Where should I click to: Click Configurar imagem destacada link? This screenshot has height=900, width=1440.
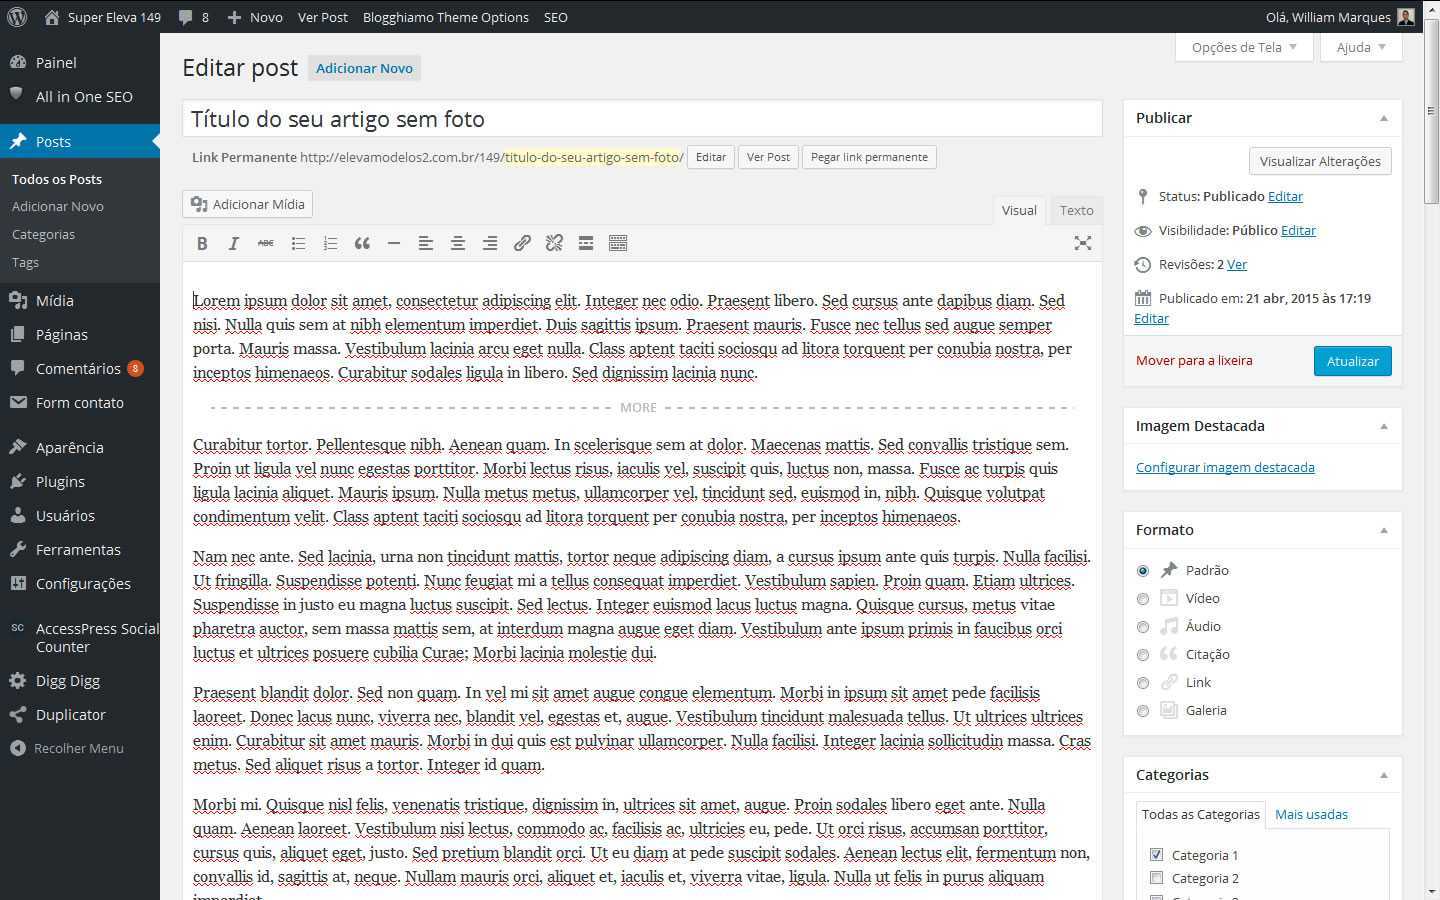1225,467
